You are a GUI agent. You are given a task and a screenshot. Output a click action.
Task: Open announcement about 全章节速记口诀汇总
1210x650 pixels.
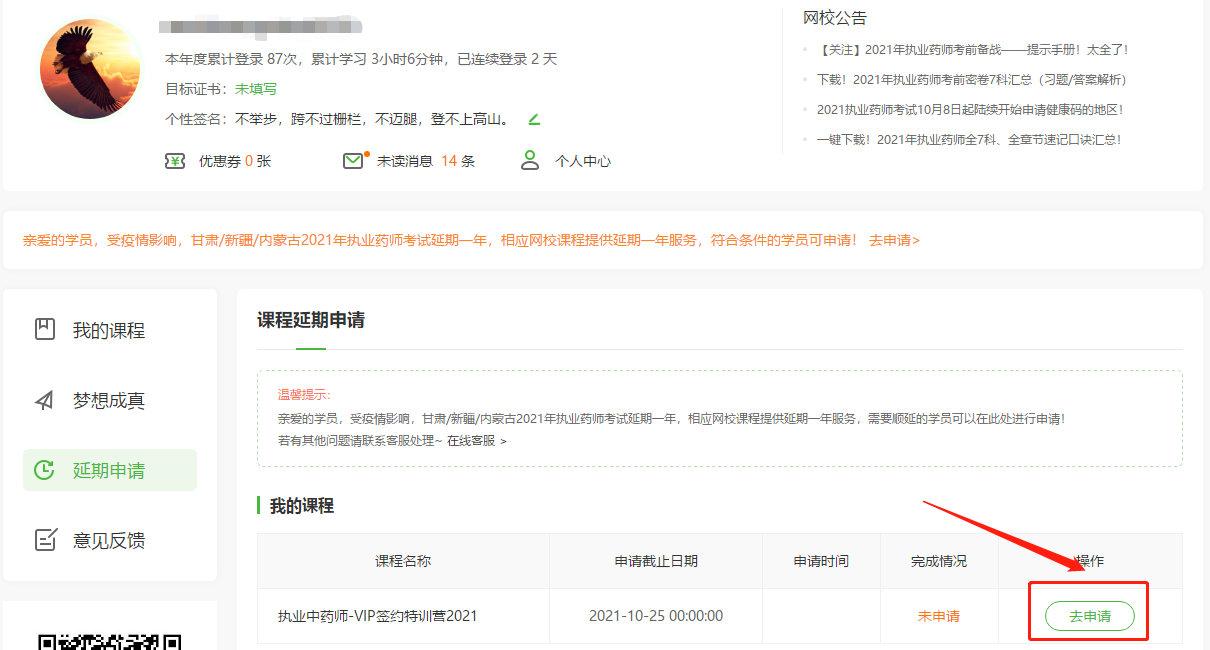(x=968, y=140)
